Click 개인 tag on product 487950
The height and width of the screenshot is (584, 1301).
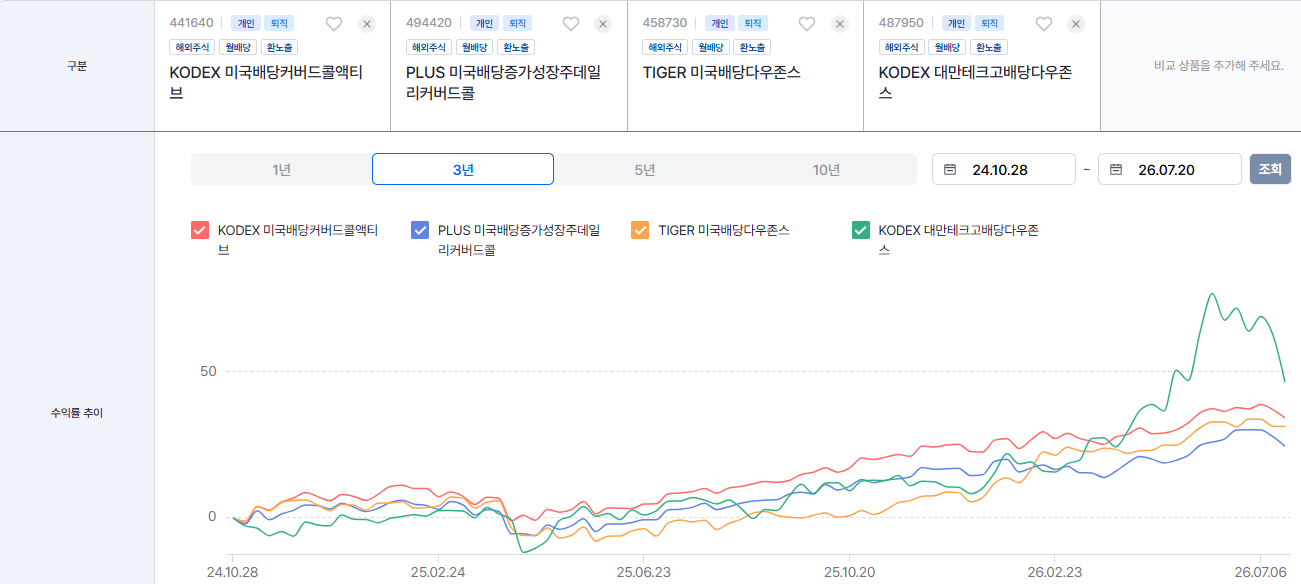(x=956, y=23)
